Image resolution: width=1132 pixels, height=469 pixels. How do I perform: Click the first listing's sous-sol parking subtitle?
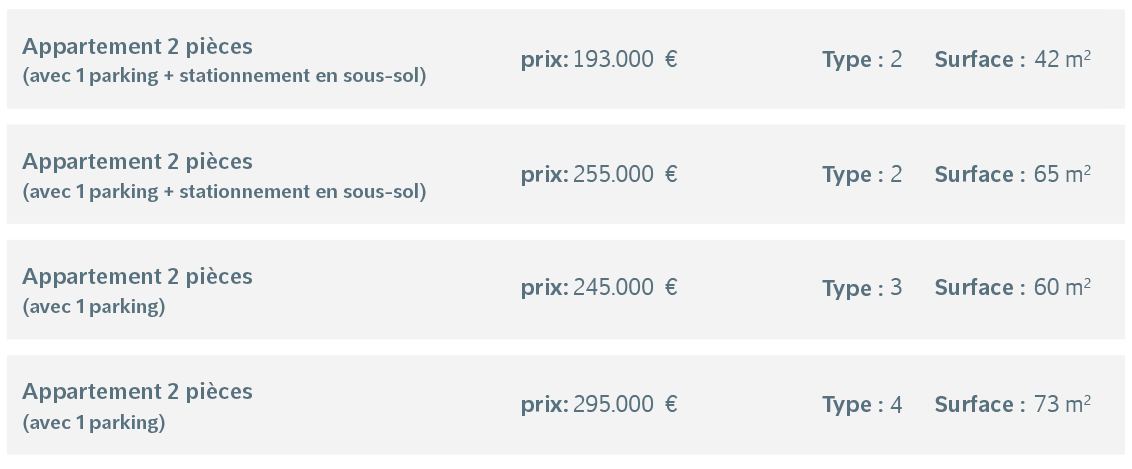(225, 76)
